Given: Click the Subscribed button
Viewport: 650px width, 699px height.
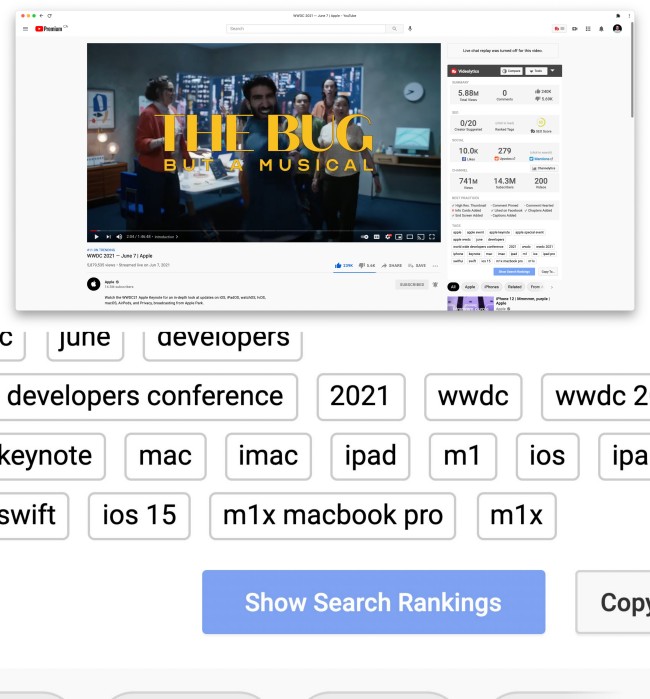Looking at the screenshot, I should (x=411, y=284).
